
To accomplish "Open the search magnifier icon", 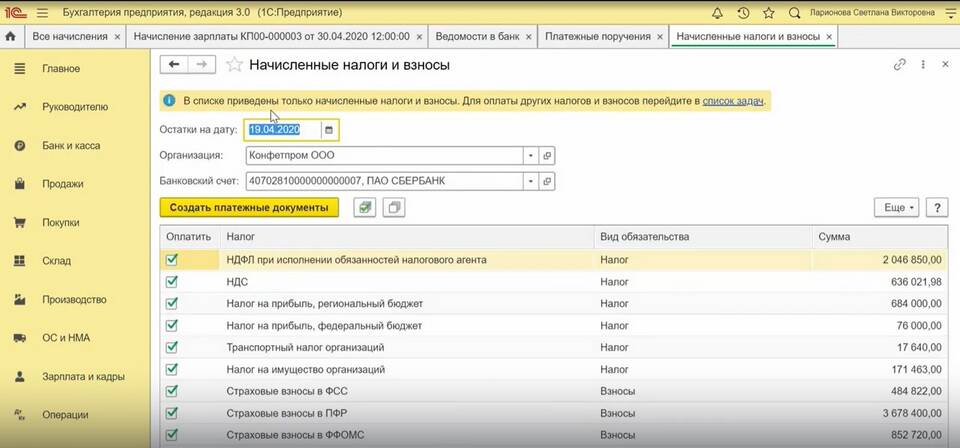I will (794, 13).
